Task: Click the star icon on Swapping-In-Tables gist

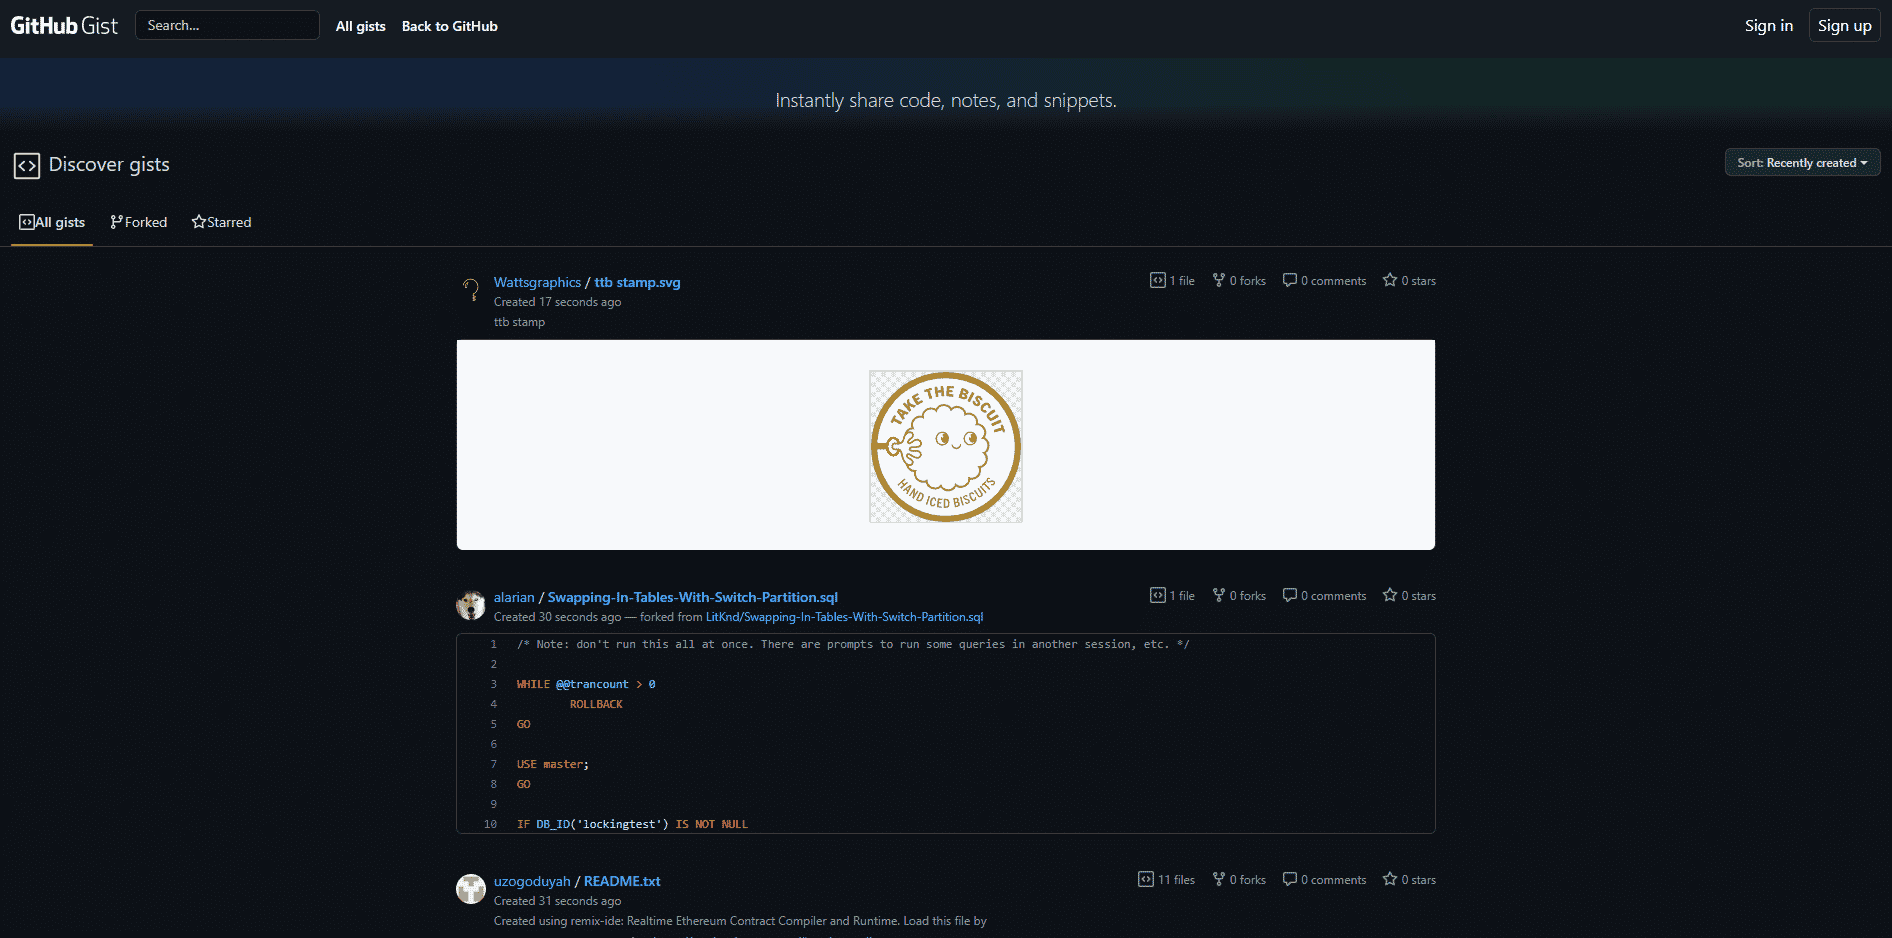Action: (x=1389, y=595)
